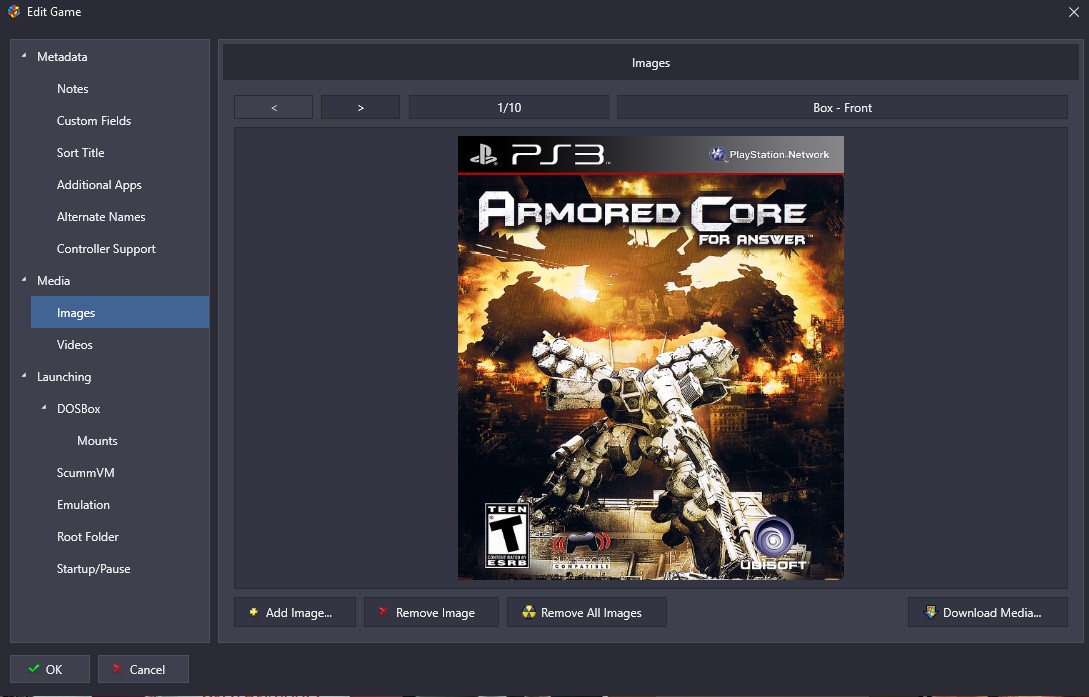Discard changes with Cancel
Screen dimensions: 1089x697
point(143,669)
